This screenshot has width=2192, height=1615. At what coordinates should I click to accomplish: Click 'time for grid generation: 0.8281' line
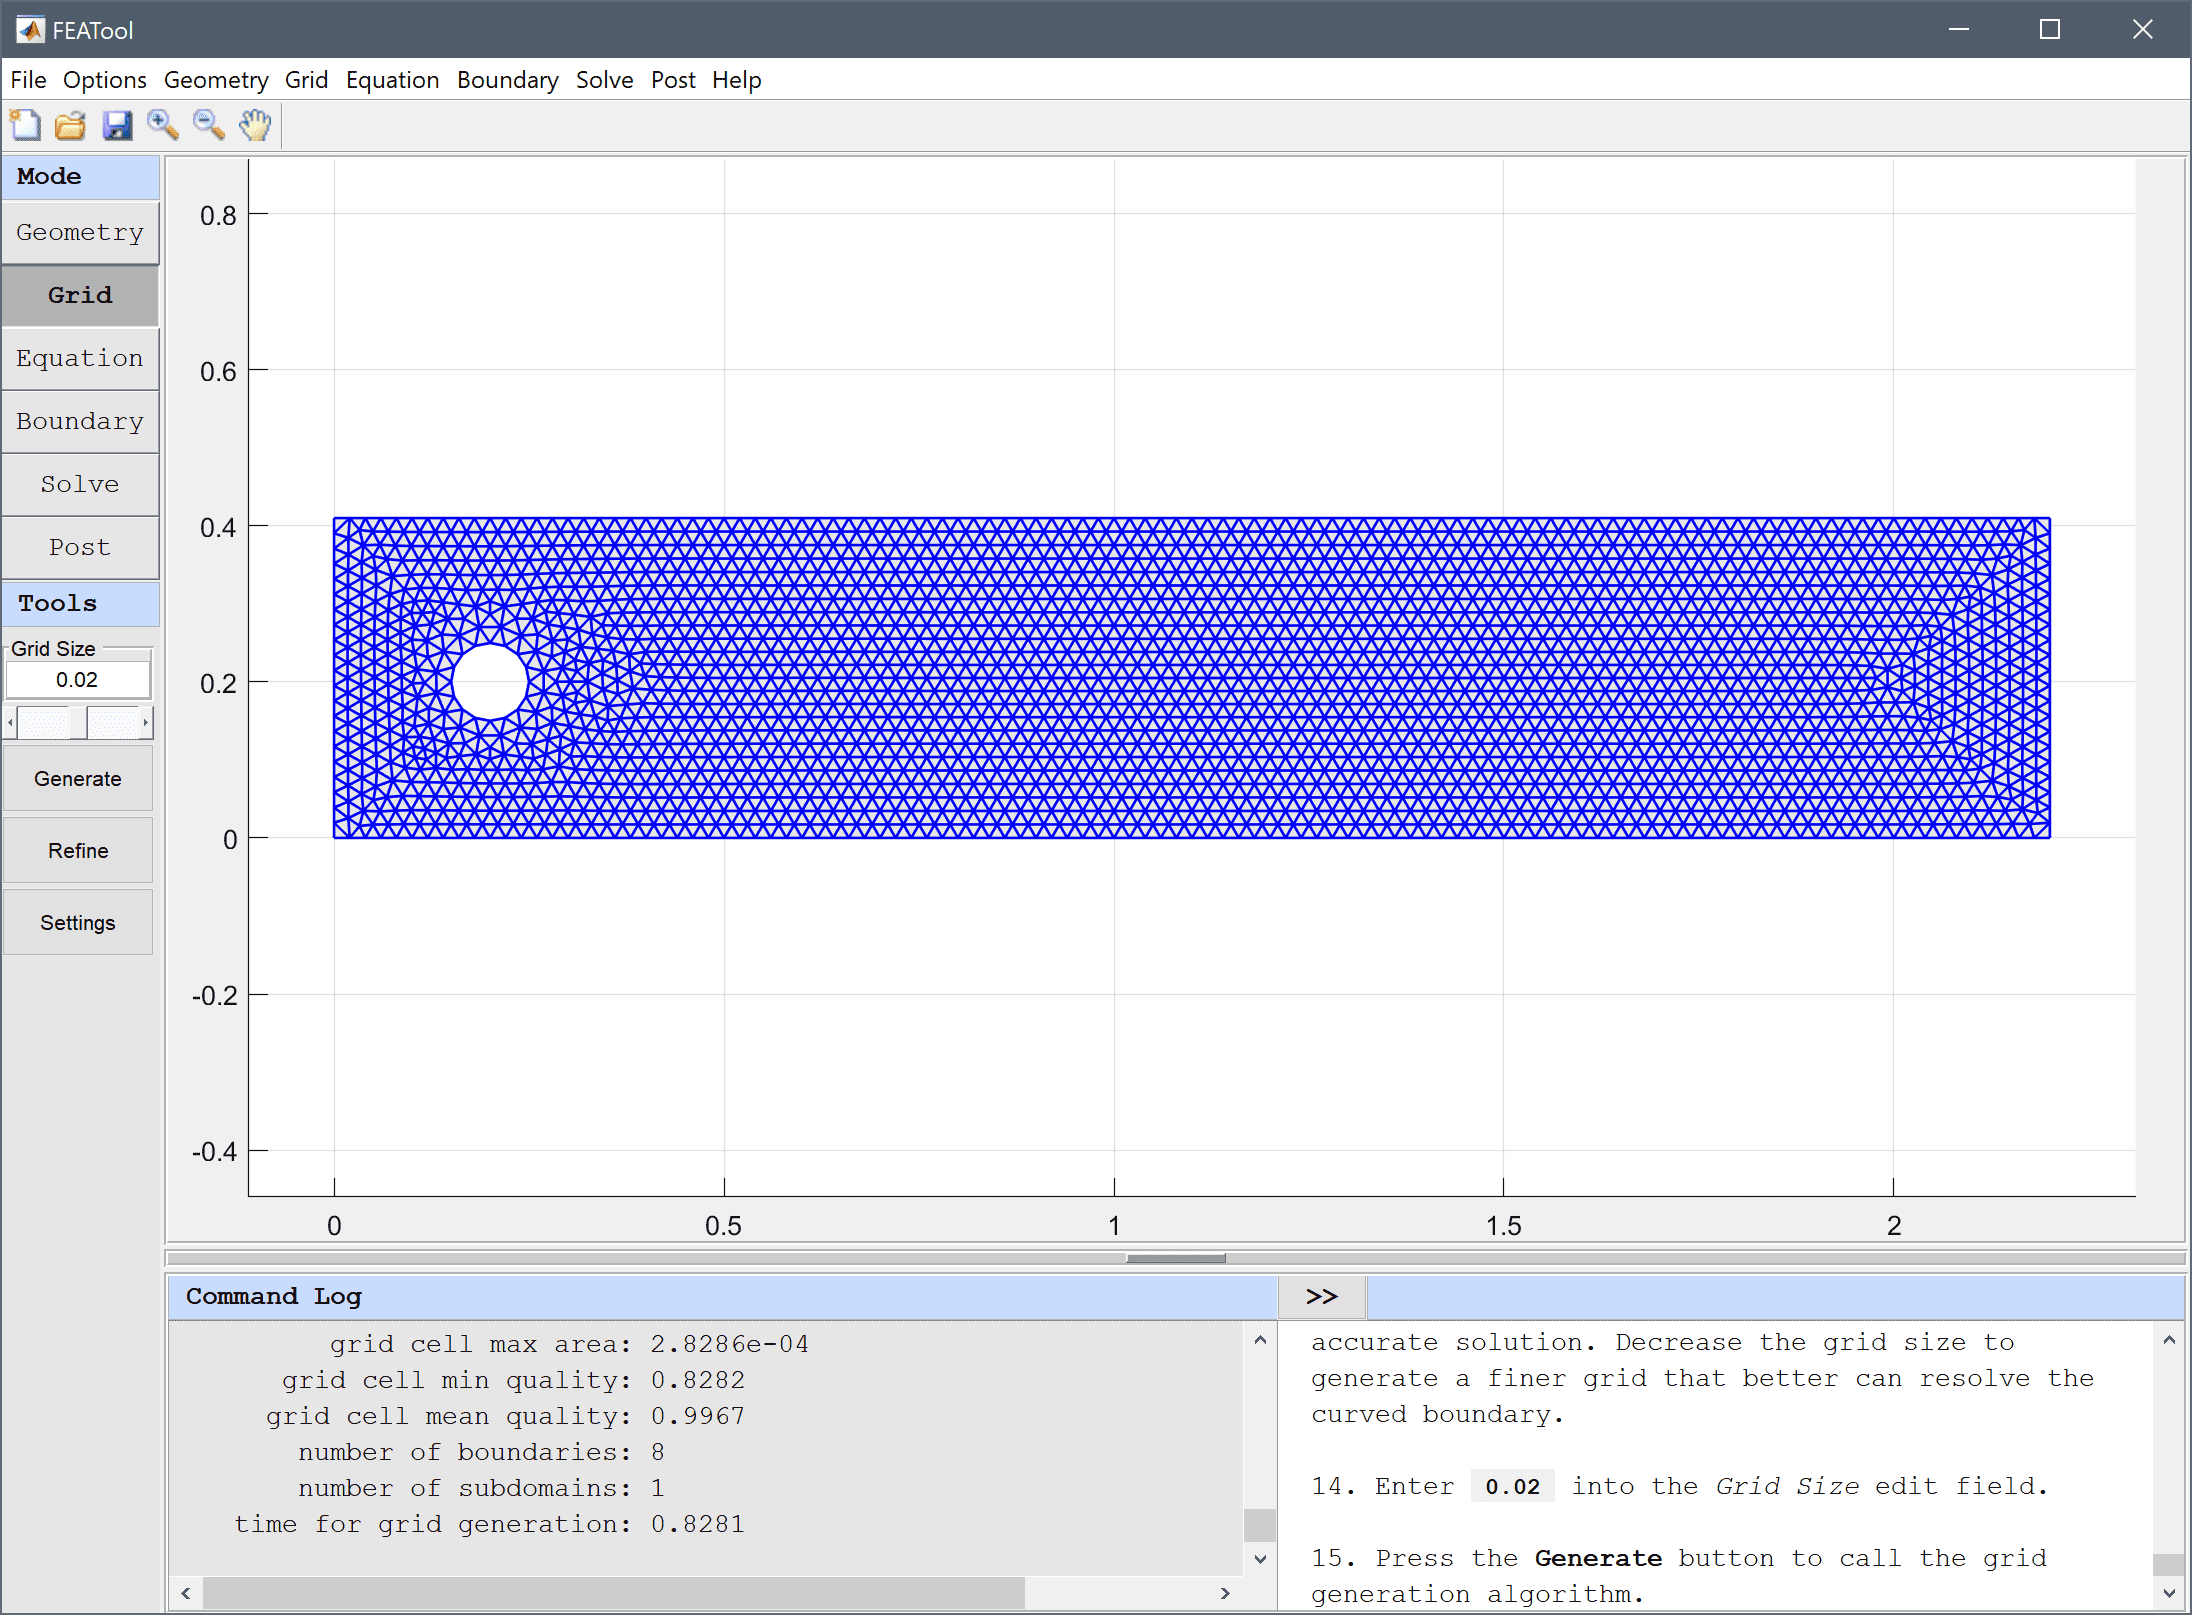click(x=489, y=1525)
